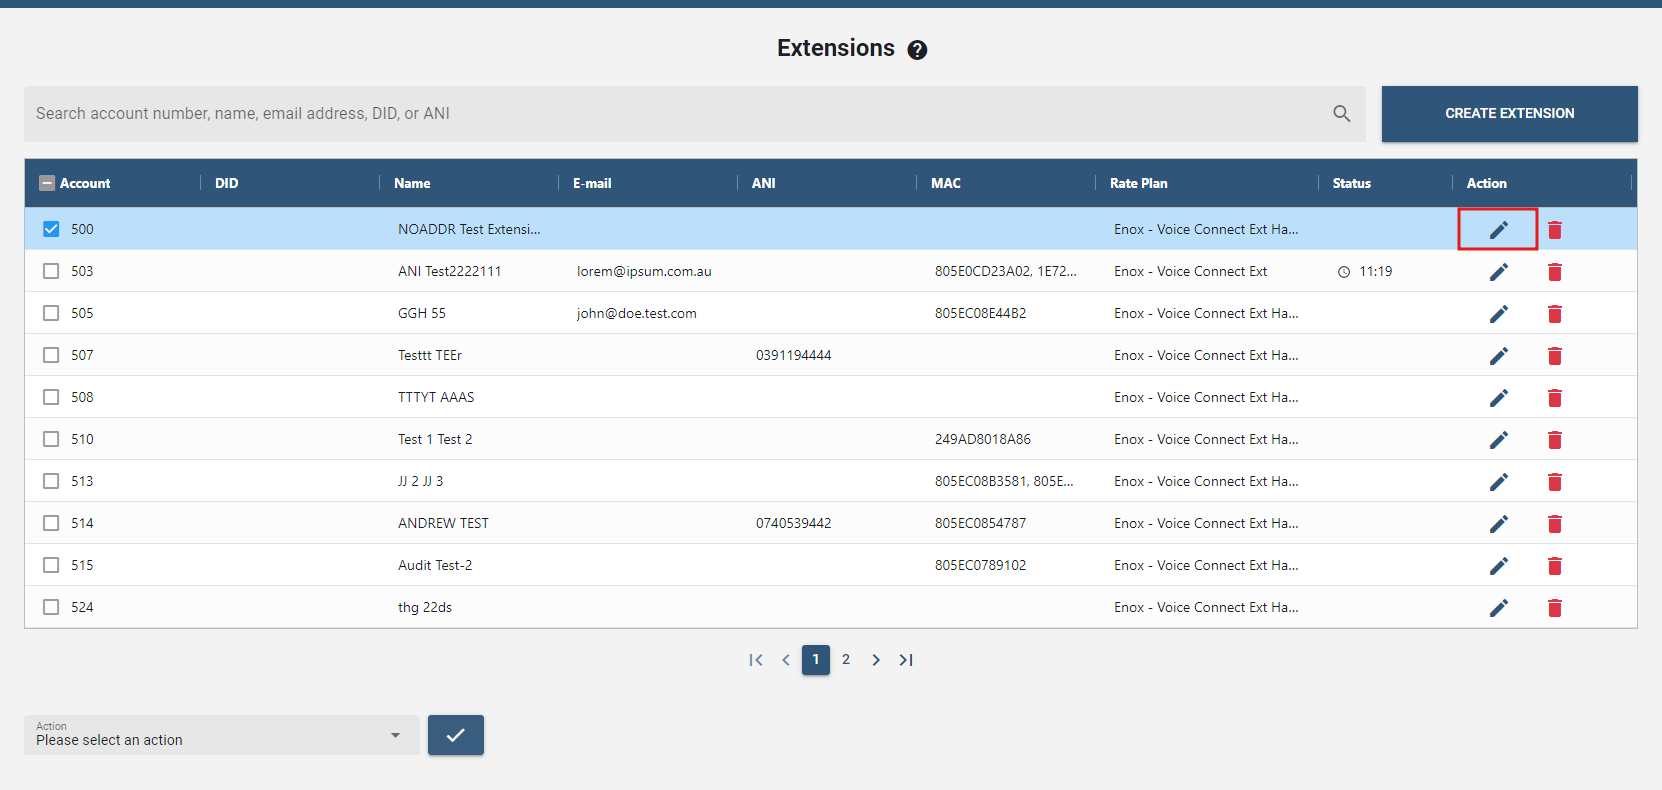Delete extension 514 with trash icon

(x=1554, y=524)
